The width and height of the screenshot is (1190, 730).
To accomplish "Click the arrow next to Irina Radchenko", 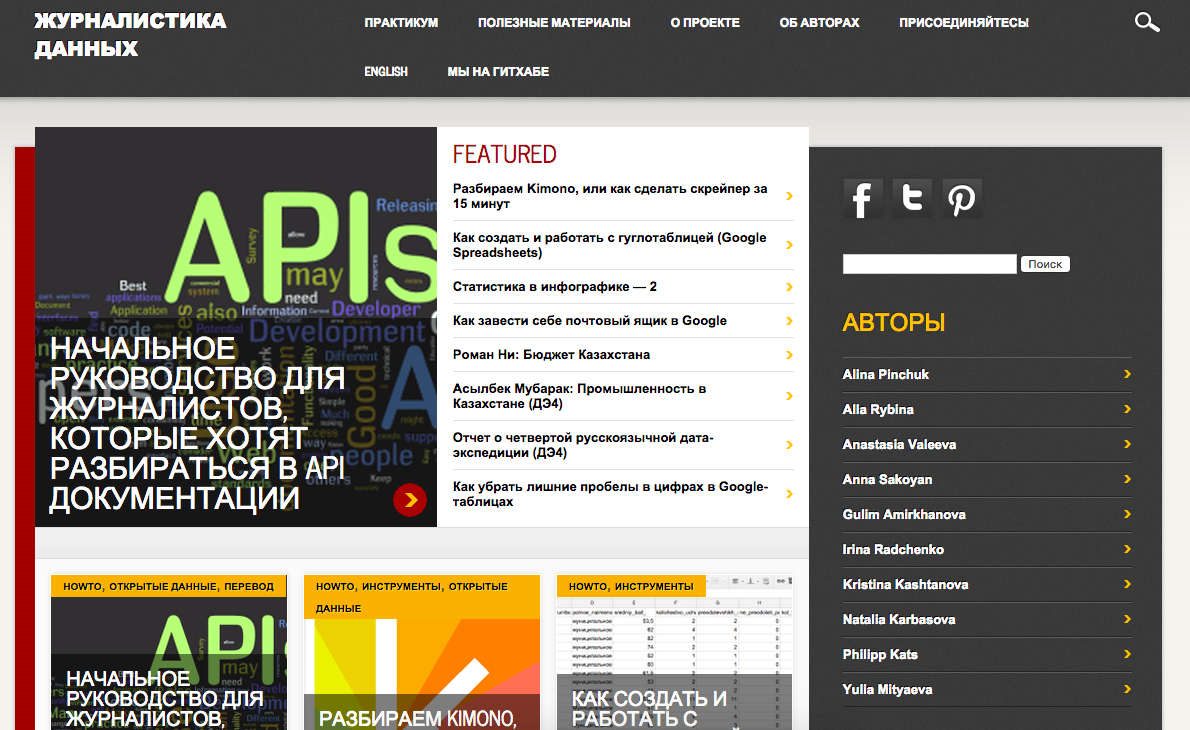I will click(1127, 549).
